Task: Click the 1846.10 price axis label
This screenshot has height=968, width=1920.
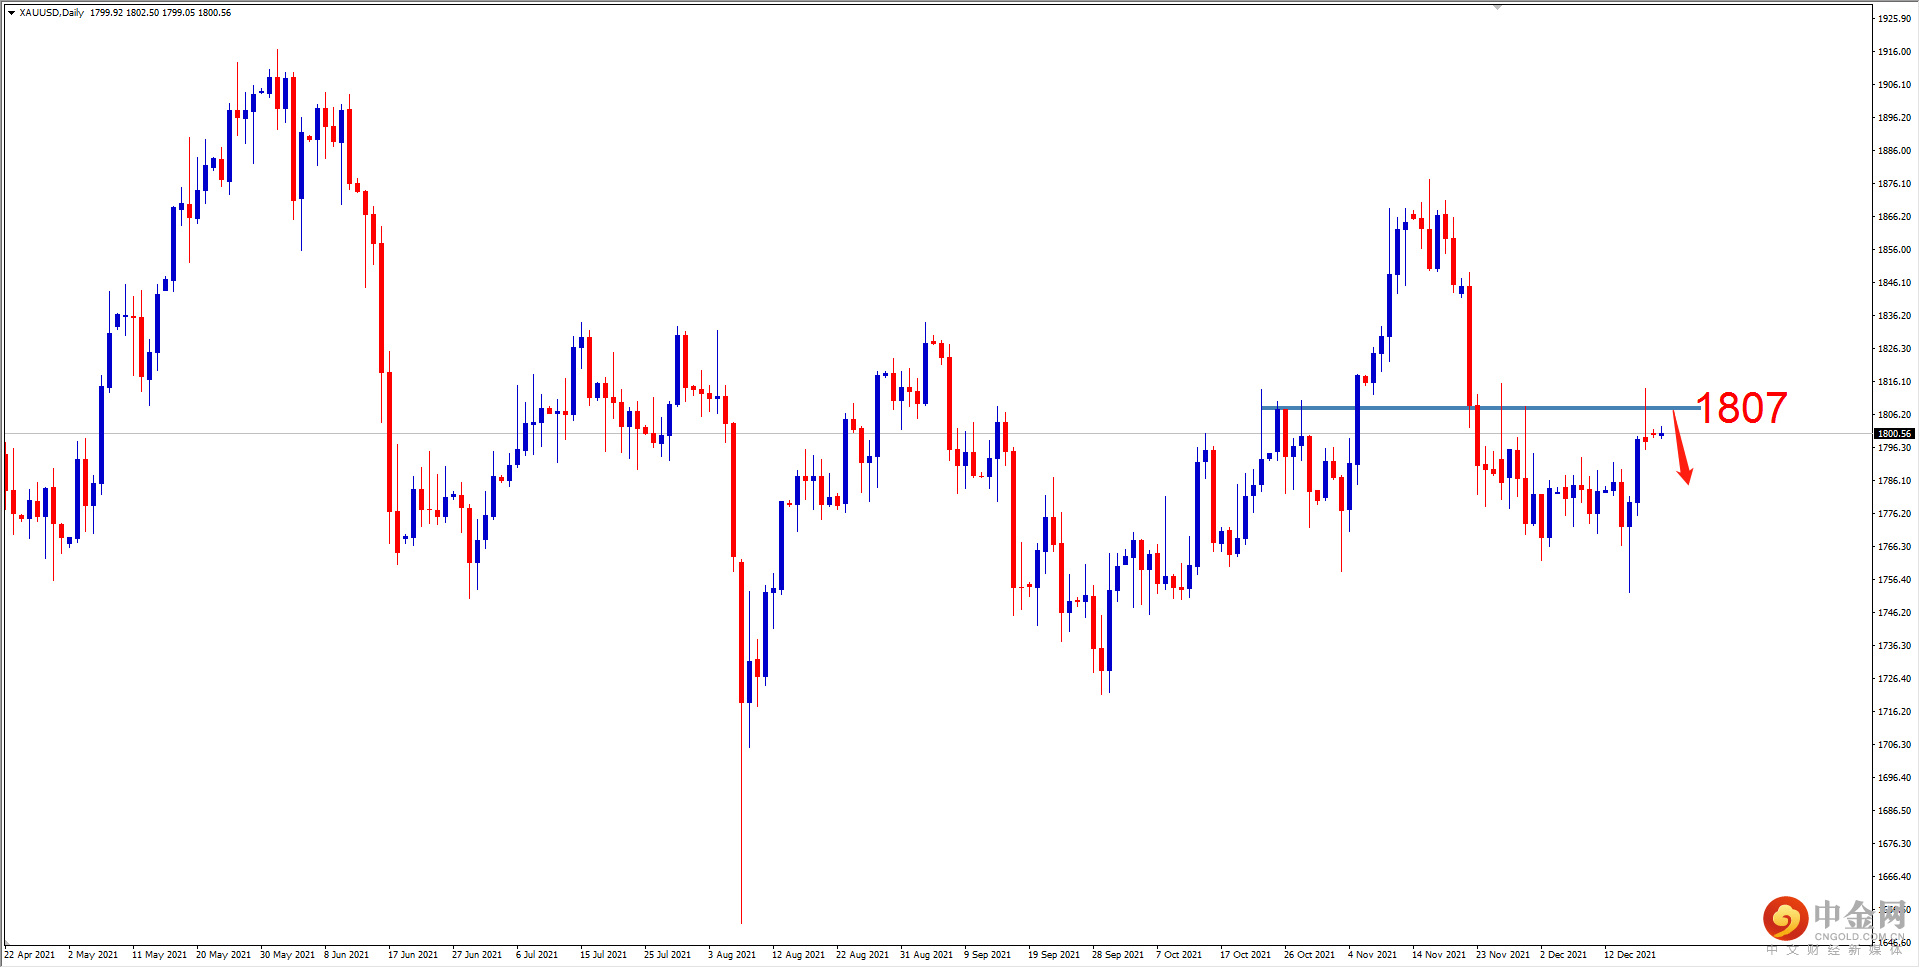Action: [x=1894, y=283]
